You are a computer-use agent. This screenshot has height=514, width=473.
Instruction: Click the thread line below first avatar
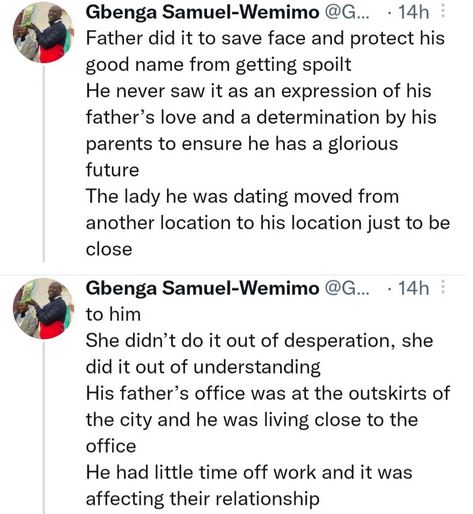pyautogui.click(x=44, y=163)
